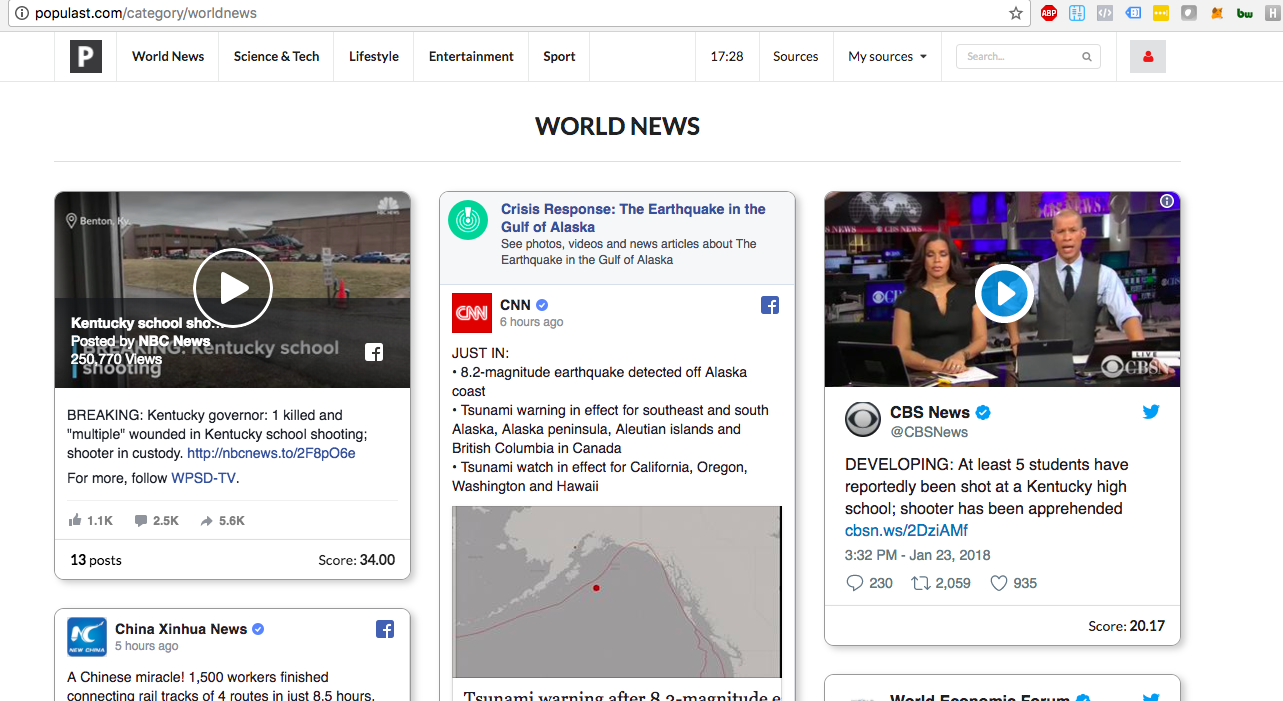Click the gray H extension icon
Viewport: 1283px width, 701px height.
[1273, 13]
